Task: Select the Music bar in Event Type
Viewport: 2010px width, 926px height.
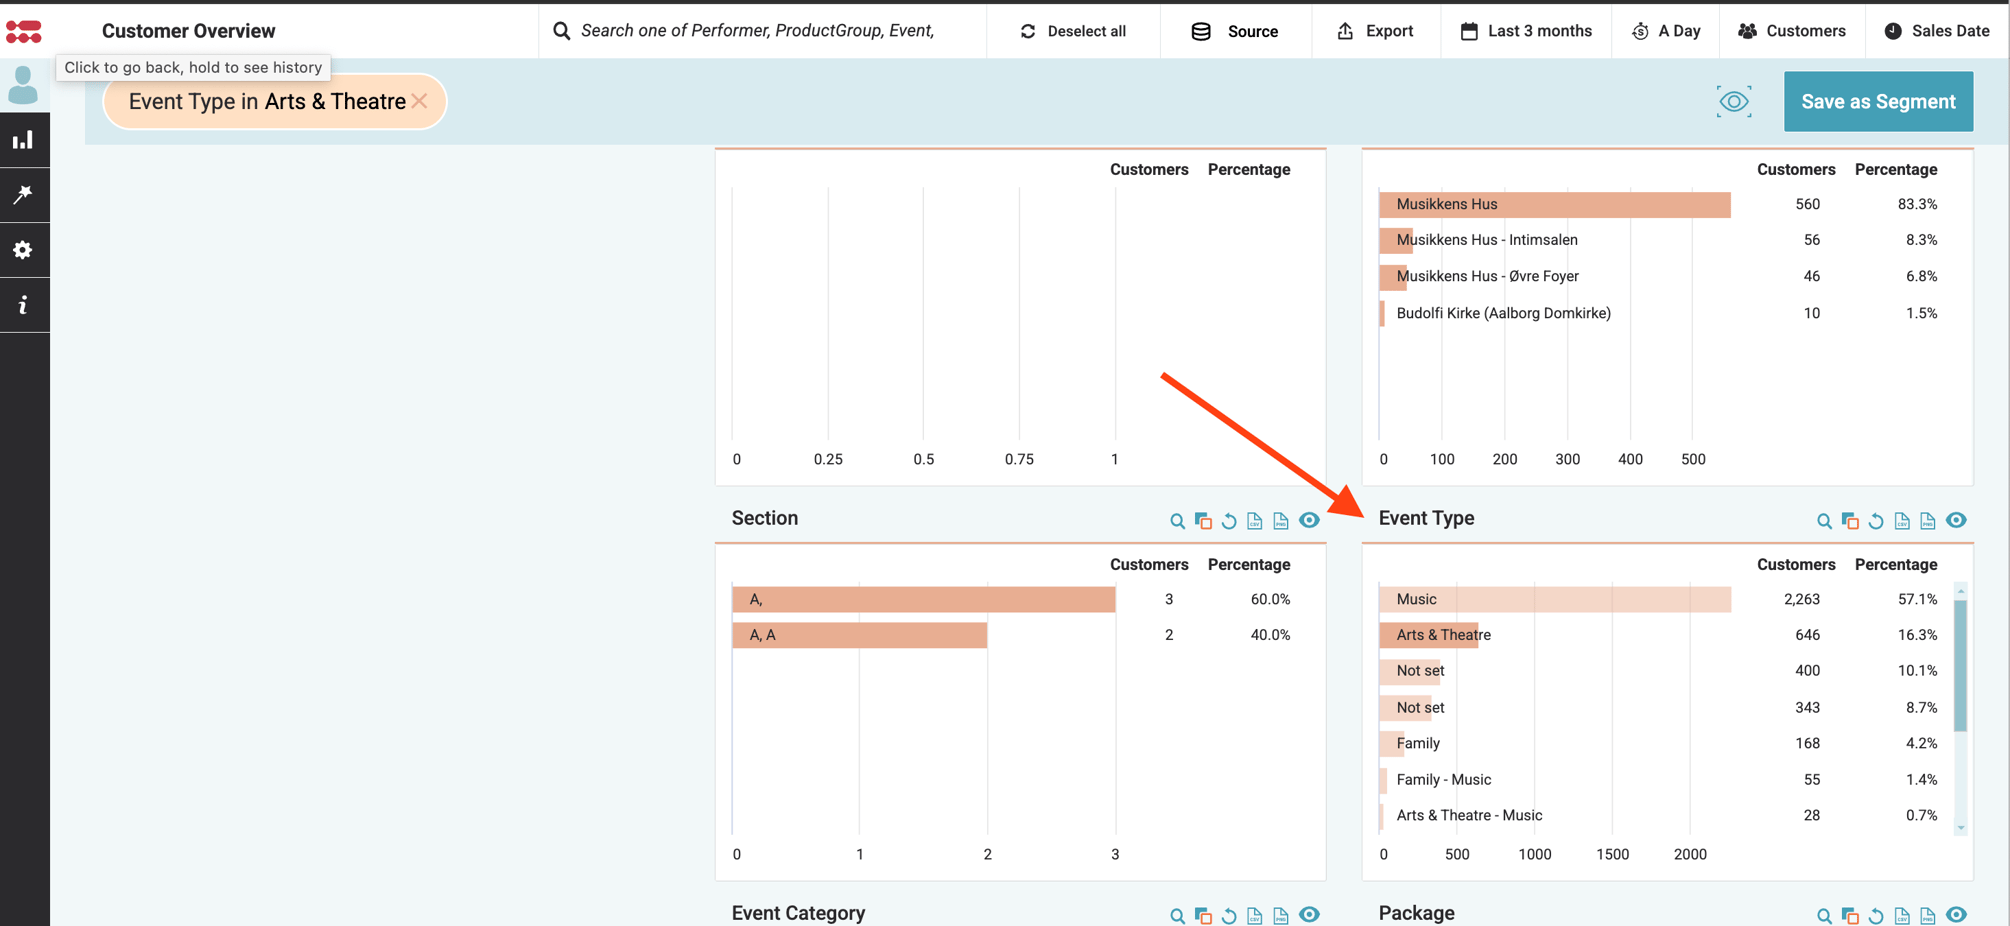Action: (1555, 599)
